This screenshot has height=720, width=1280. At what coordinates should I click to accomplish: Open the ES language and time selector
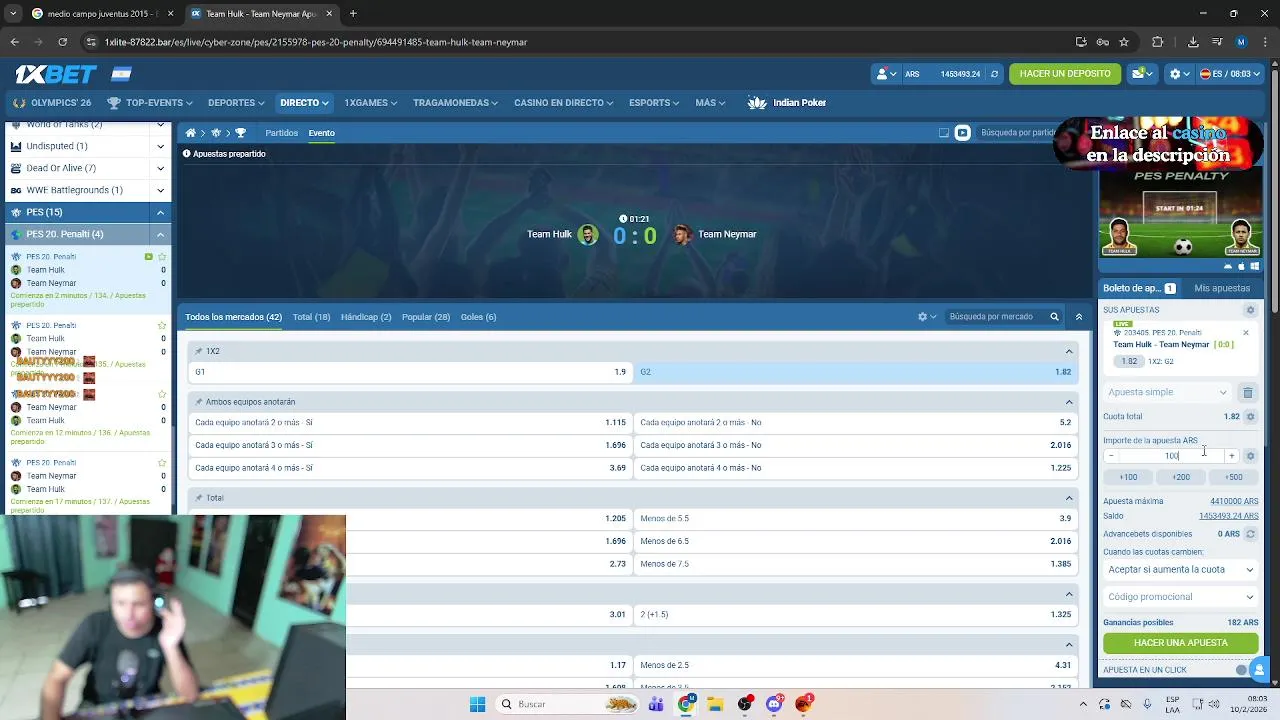[x=1229, y=74]
